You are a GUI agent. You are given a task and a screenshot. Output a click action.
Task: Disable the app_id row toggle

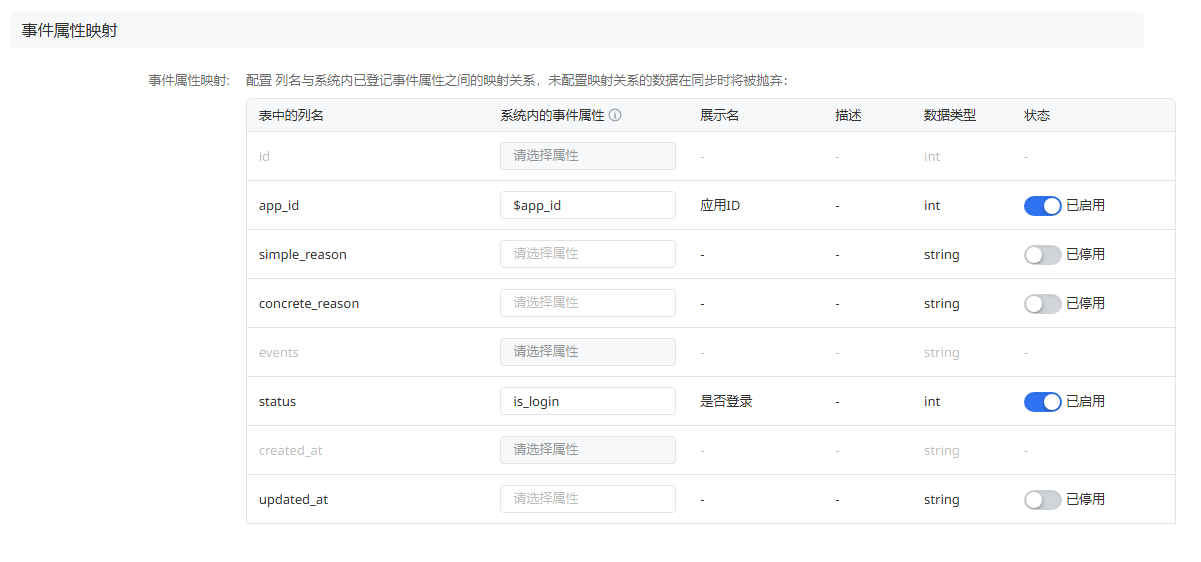[x=1042, y=206]
